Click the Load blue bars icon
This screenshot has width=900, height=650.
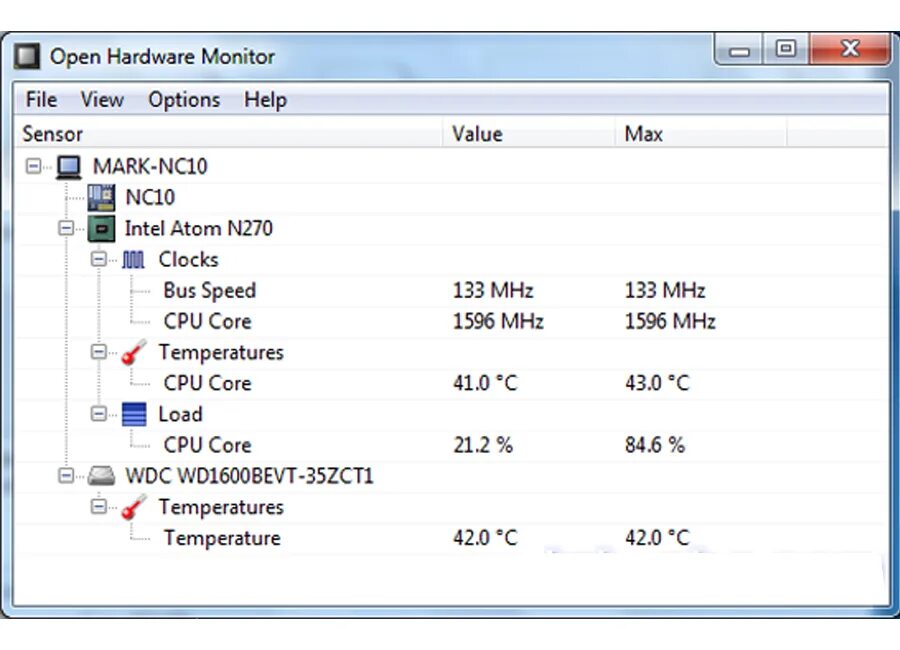click(x=134, y=415)
